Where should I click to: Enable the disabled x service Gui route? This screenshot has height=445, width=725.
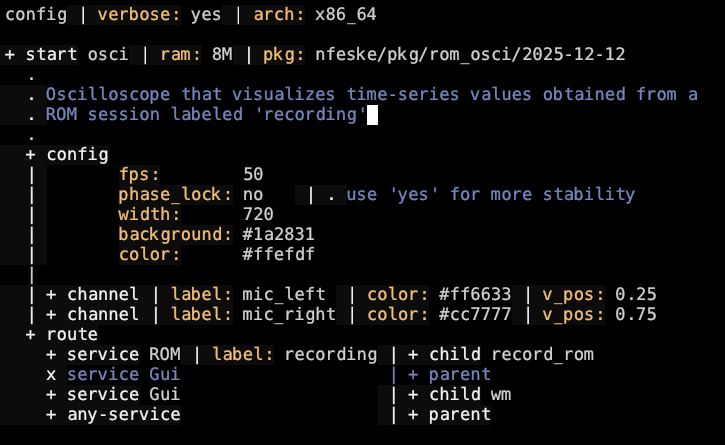51,374
